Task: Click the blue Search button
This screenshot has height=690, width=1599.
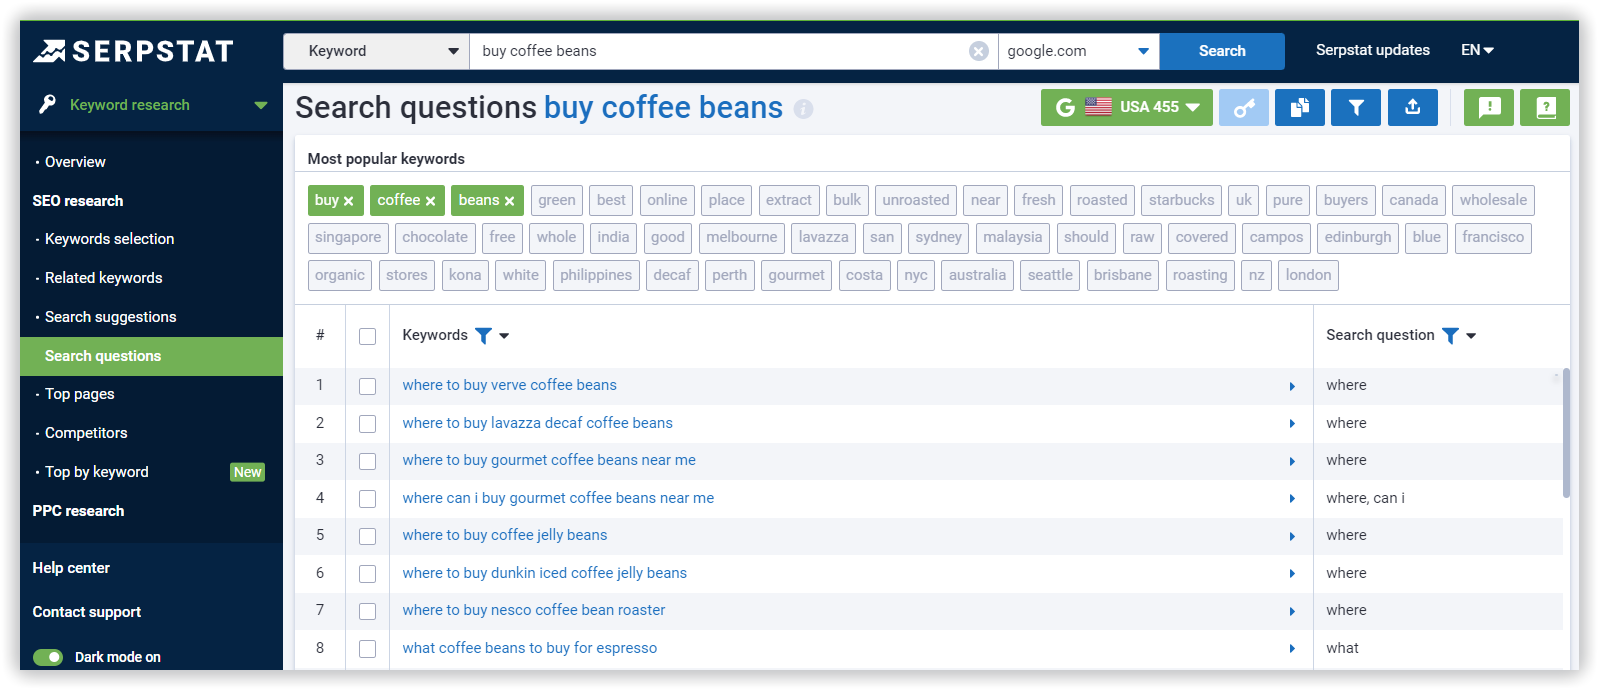Action: click(1222, 51)
